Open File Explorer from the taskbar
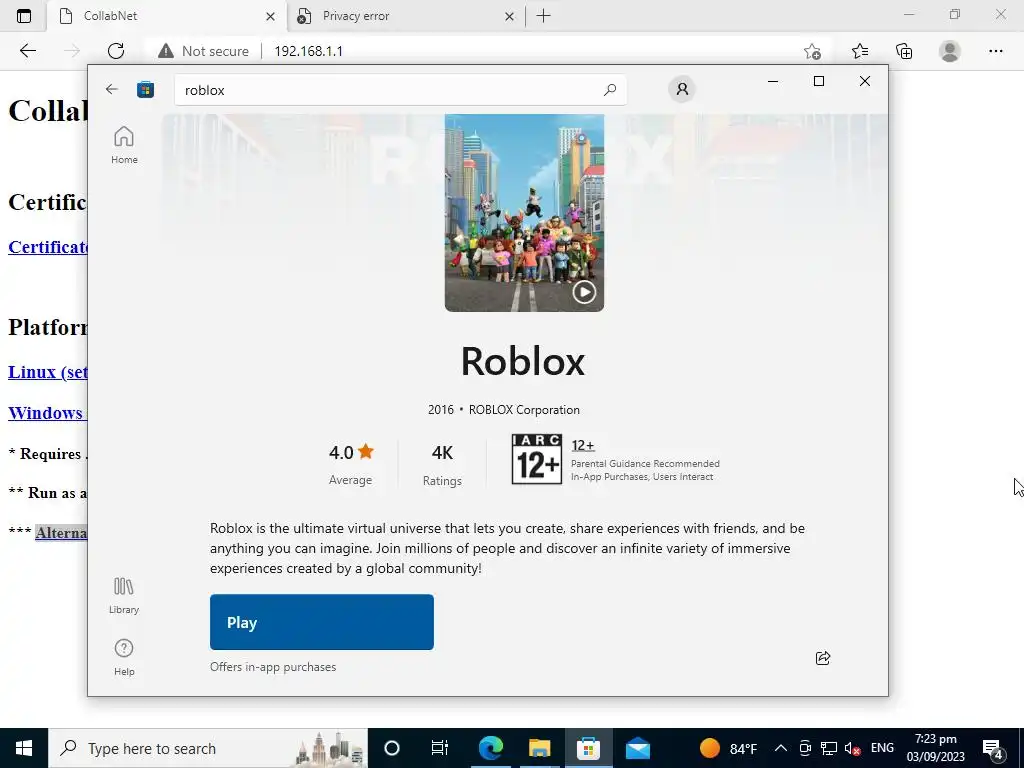This screenshot has width=1024, height=768. coord(539,748)
